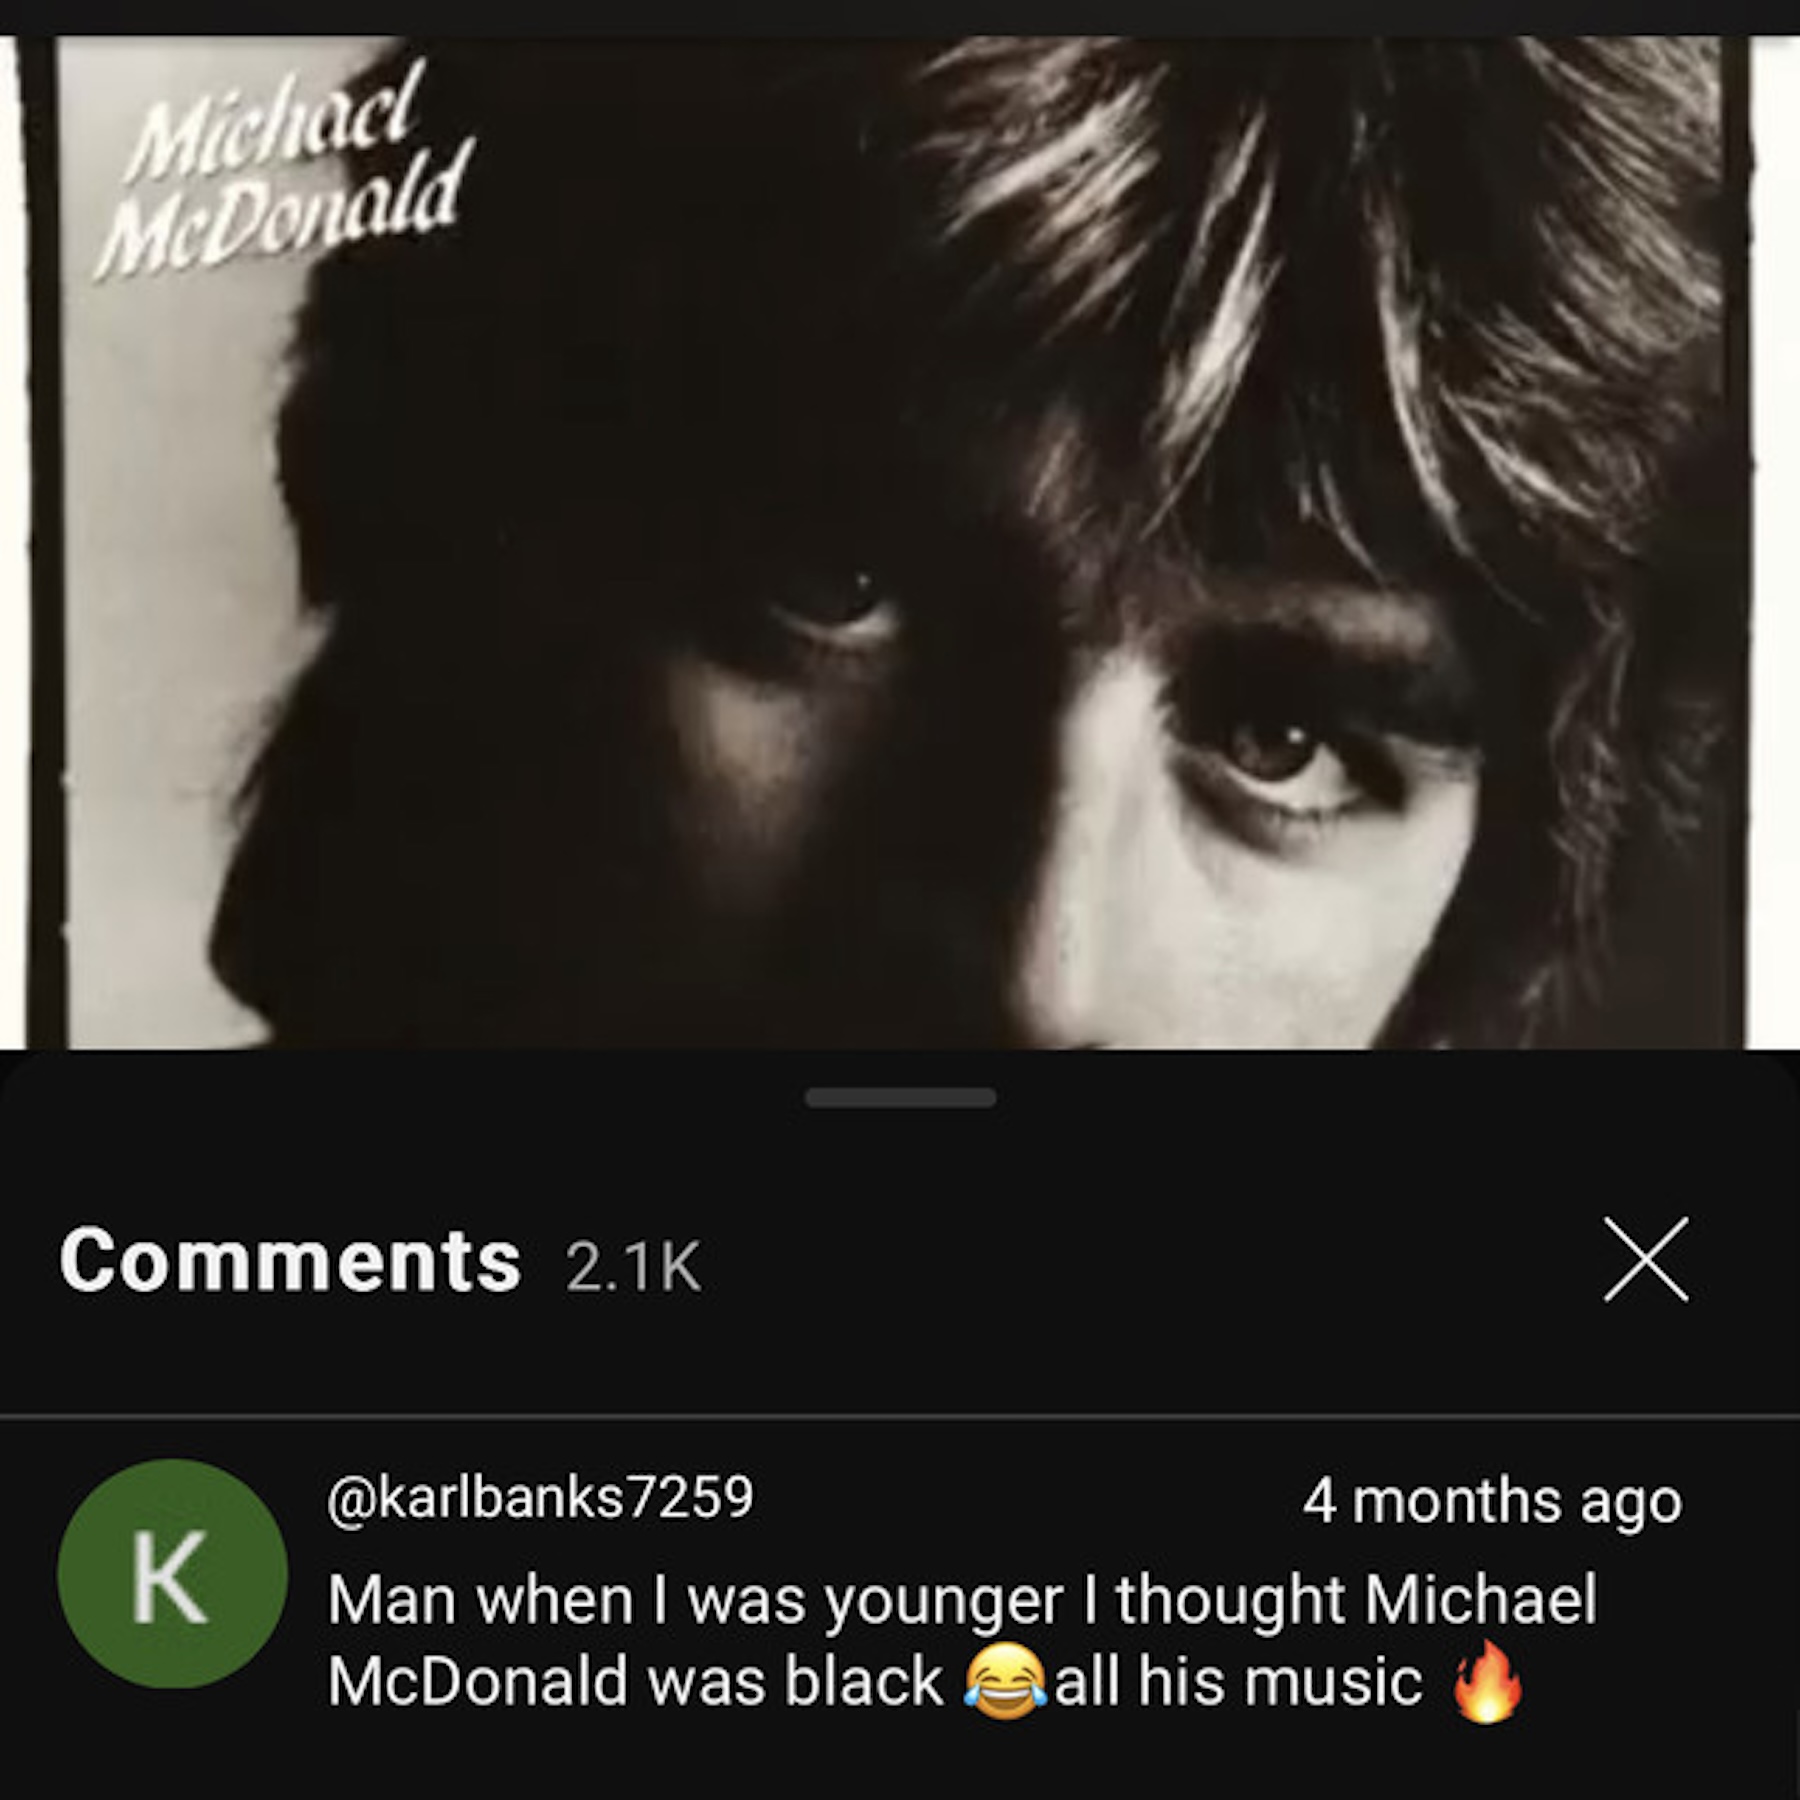This screenshot has width=1800, height=1800.
Task: Click the word 'younger' in the comment
Action: [x=944, y=1600]
